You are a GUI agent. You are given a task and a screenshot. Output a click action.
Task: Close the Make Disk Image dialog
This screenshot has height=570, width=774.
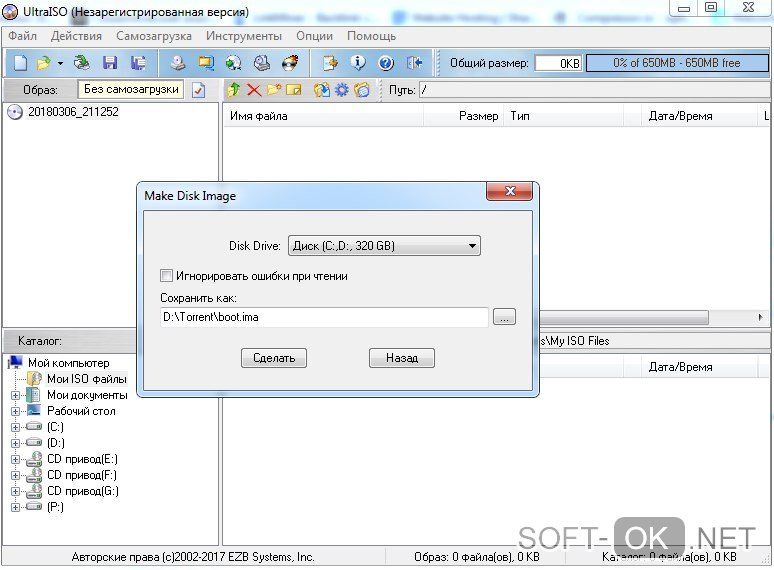(509, 191)
